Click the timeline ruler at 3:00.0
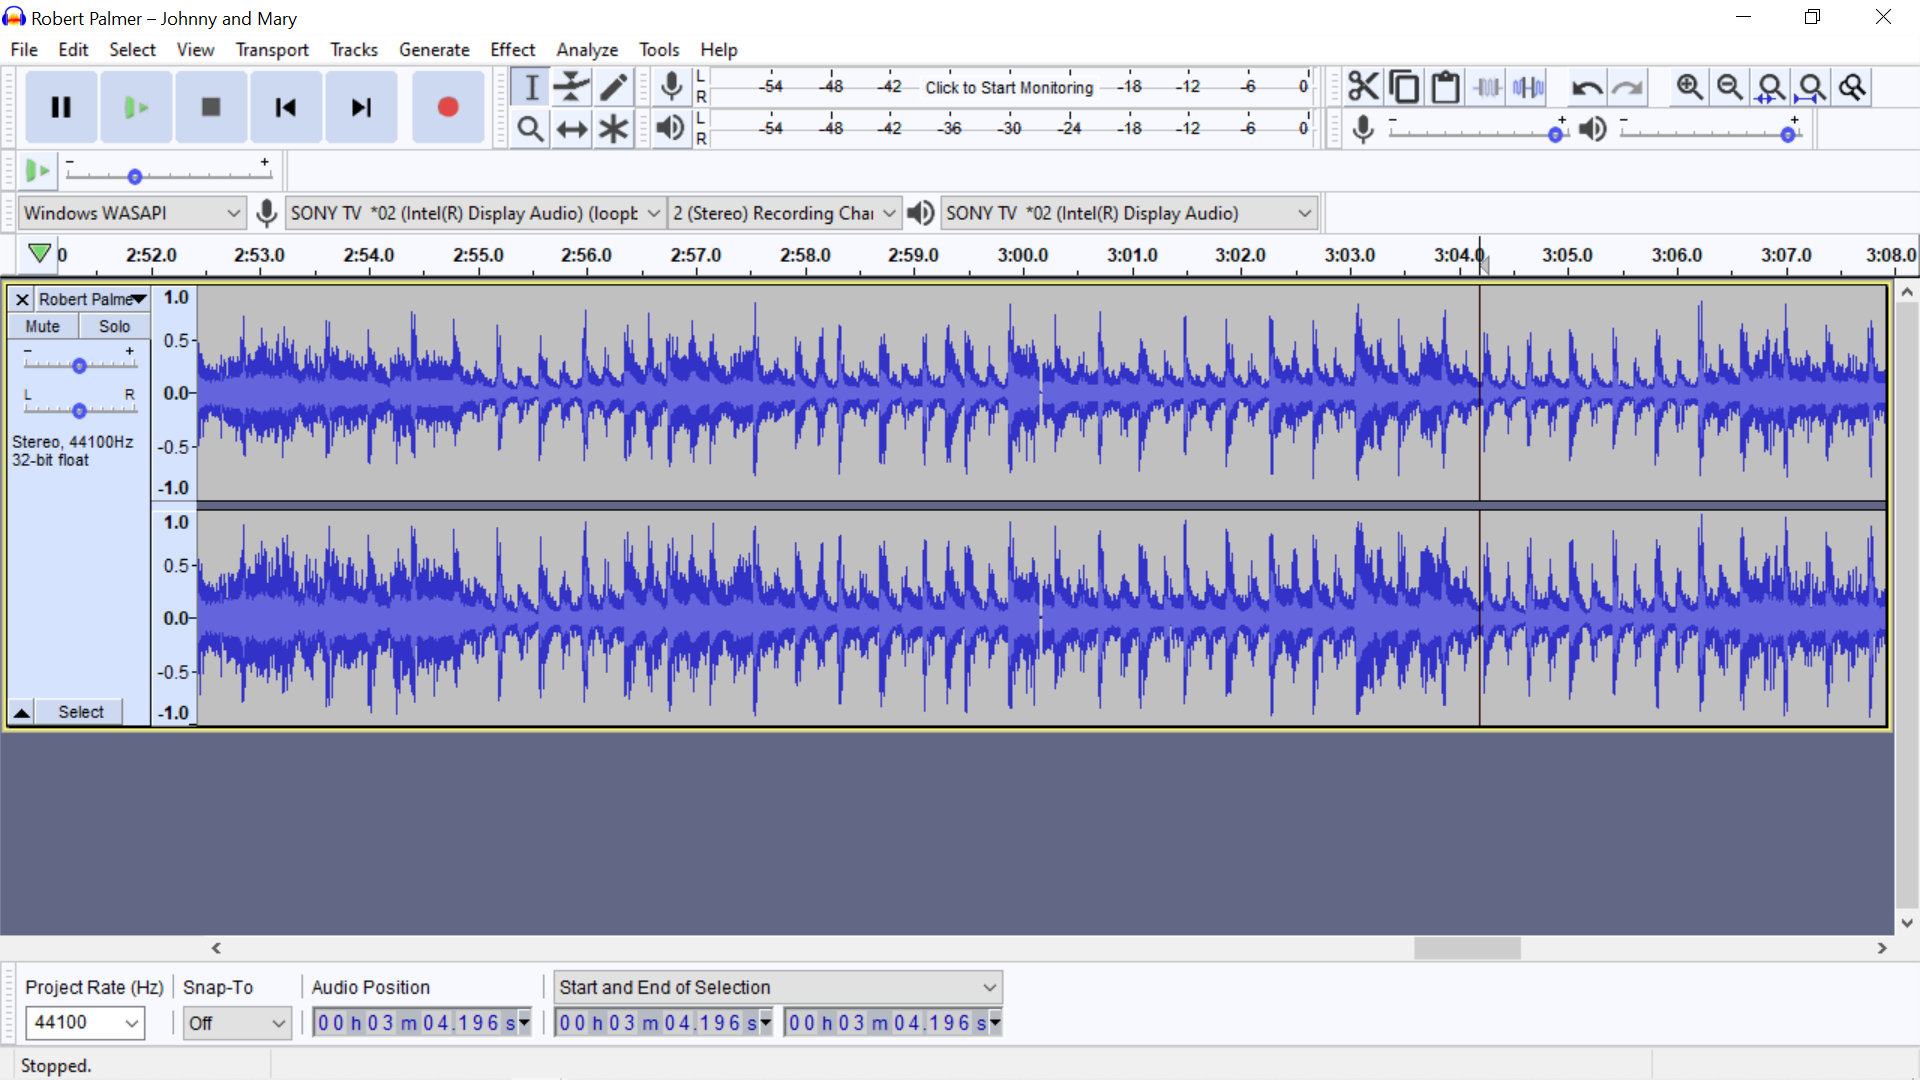Image resolution: width=1920 pixels, height=1080 pixels. [x=1022, y=256]
